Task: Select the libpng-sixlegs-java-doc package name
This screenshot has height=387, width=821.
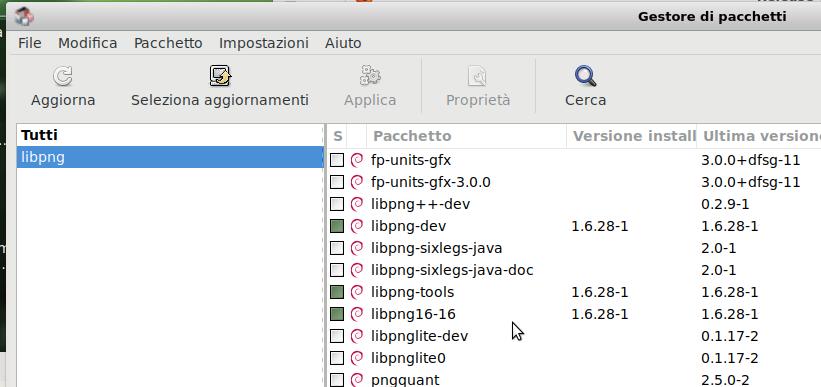Action: 452,270
